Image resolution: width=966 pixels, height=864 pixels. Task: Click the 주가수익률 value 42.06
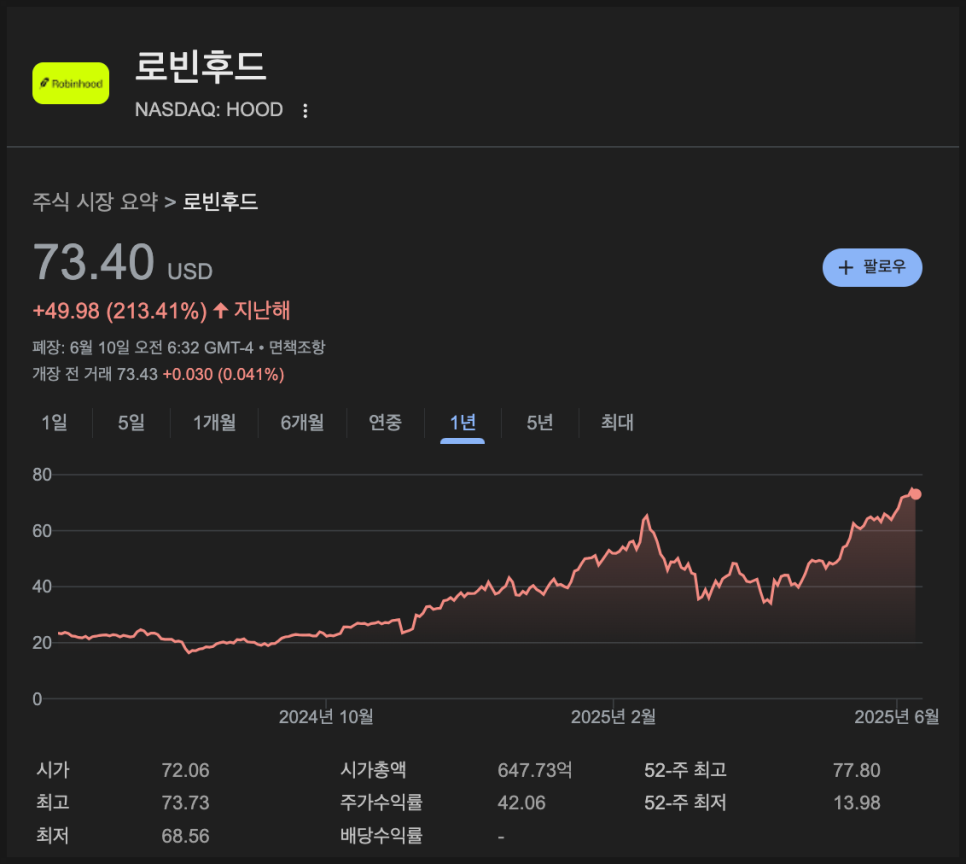pyautogui.click(x=521, y=803)
